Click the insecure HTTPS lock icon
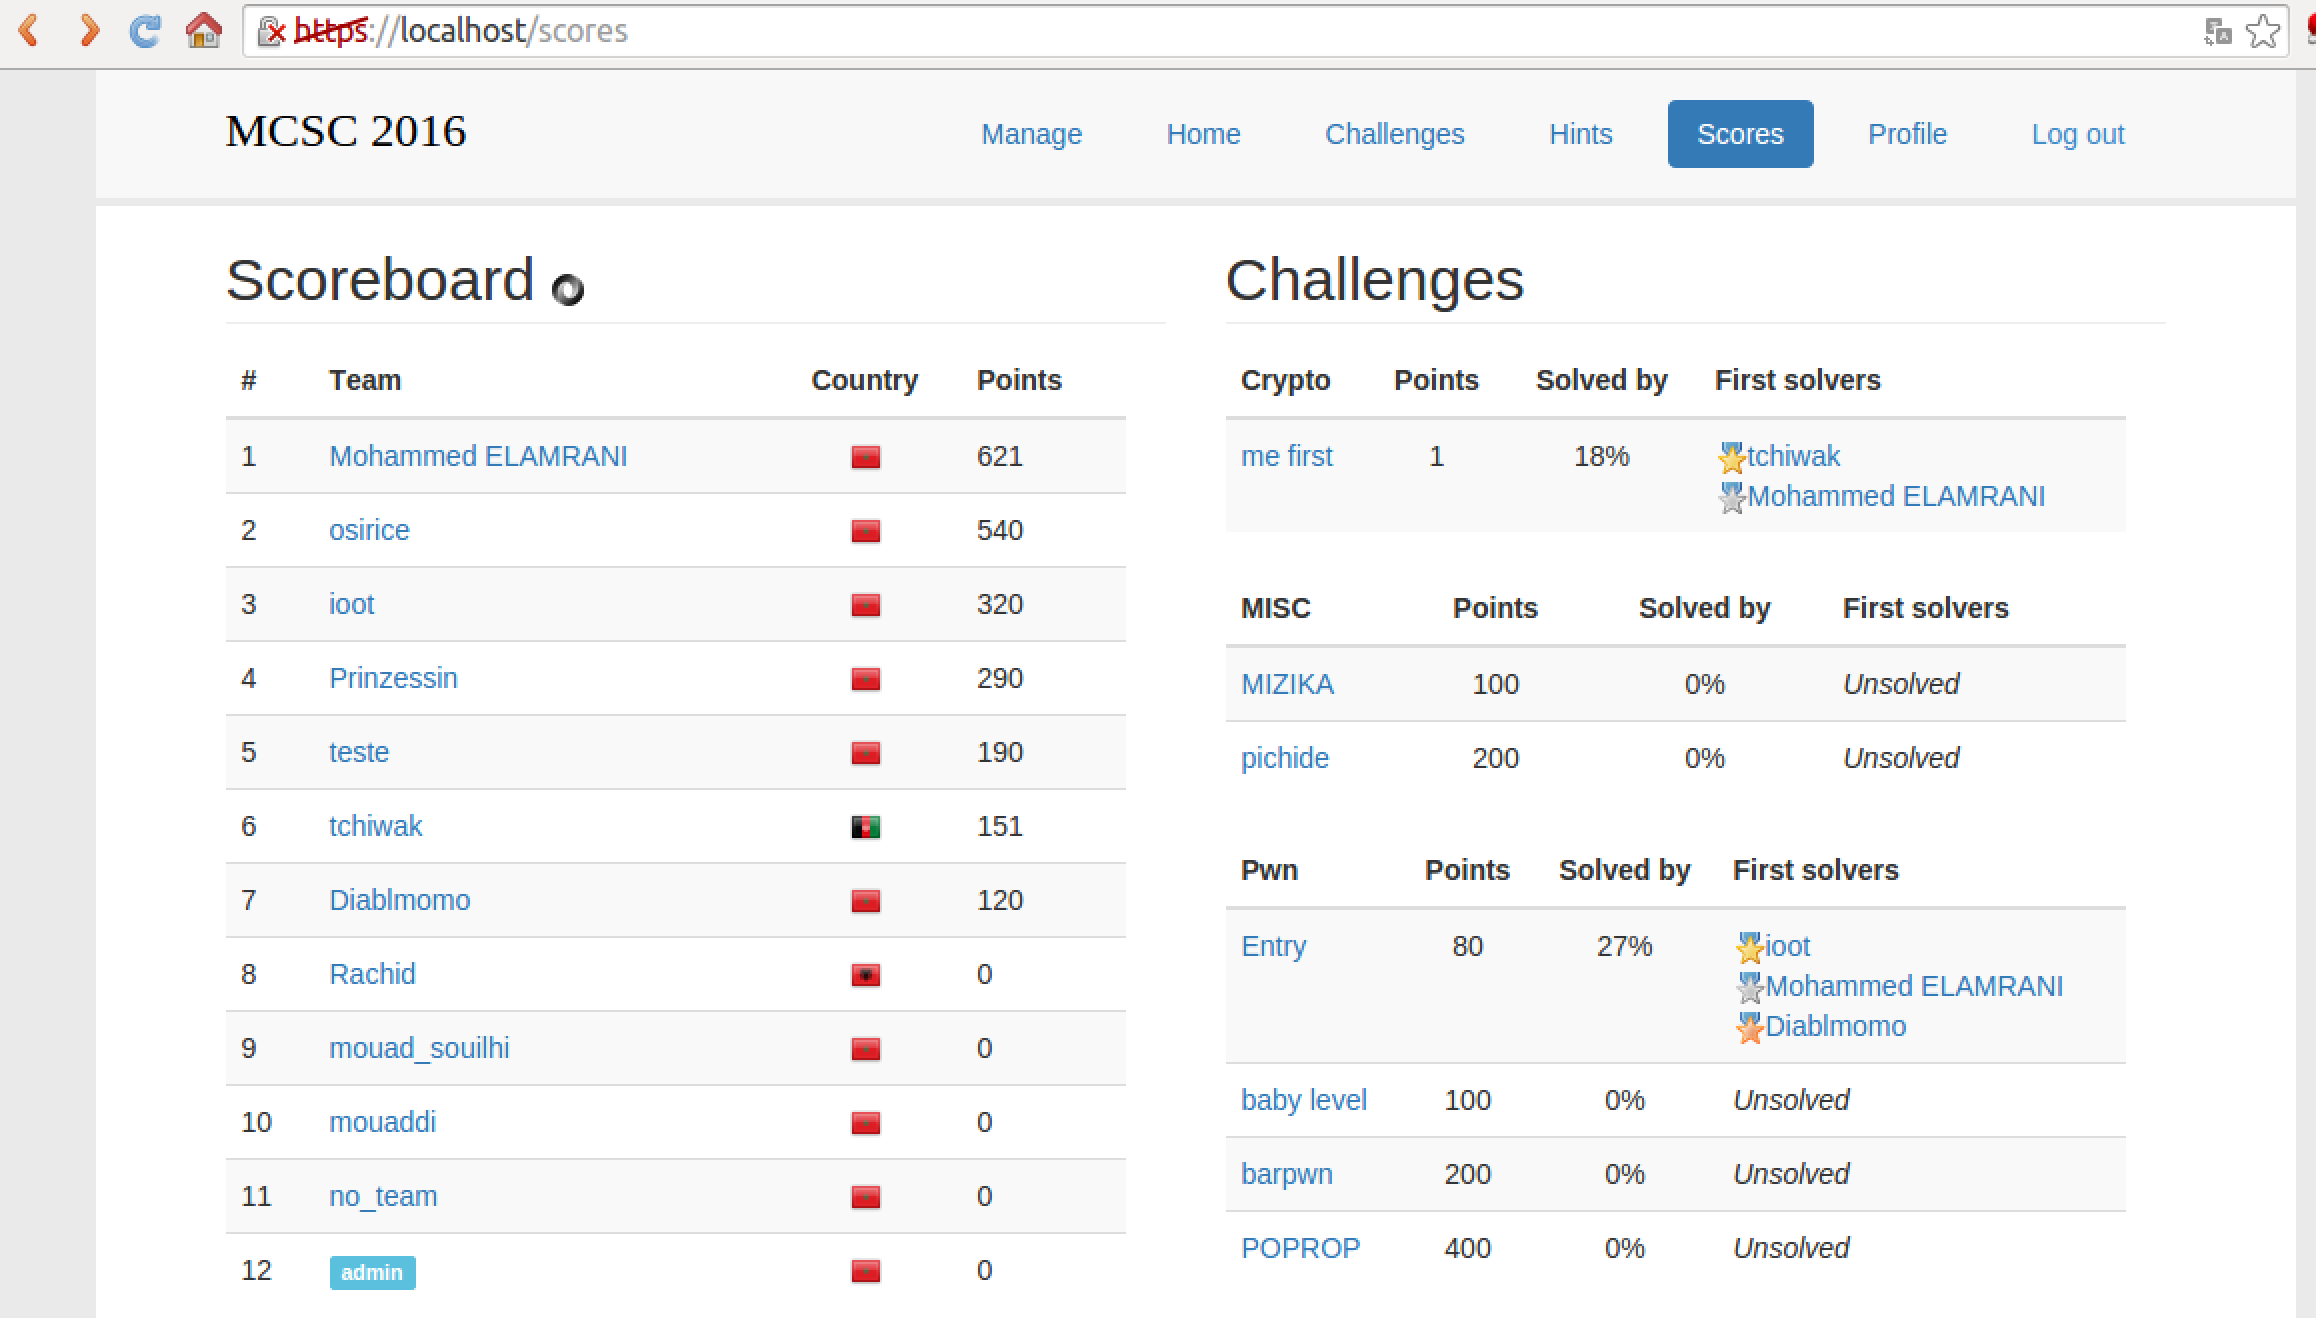This screenshot has height=1318, width=2316. coord(271,32)
